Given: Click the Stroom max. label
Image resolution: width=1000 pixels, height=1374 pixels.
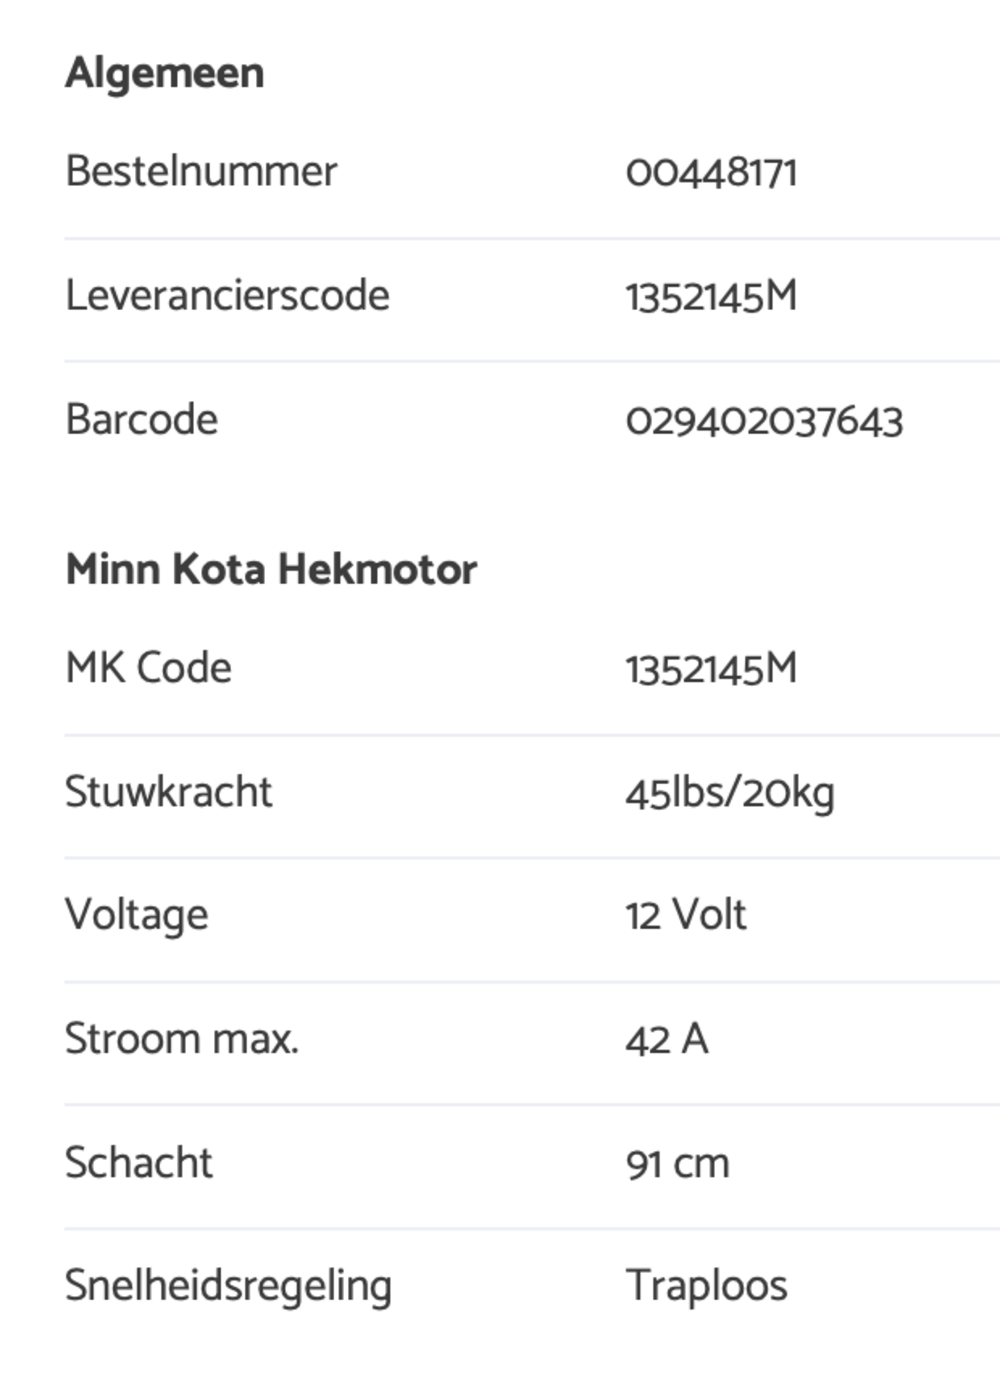Looking at the screenshot, I should [x=182, y=1038].
